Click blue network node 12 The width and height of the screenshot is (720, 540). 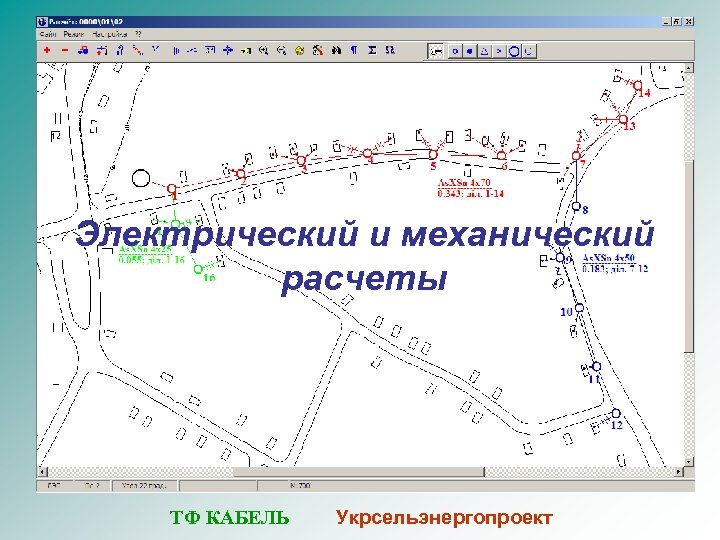point(616,413)
